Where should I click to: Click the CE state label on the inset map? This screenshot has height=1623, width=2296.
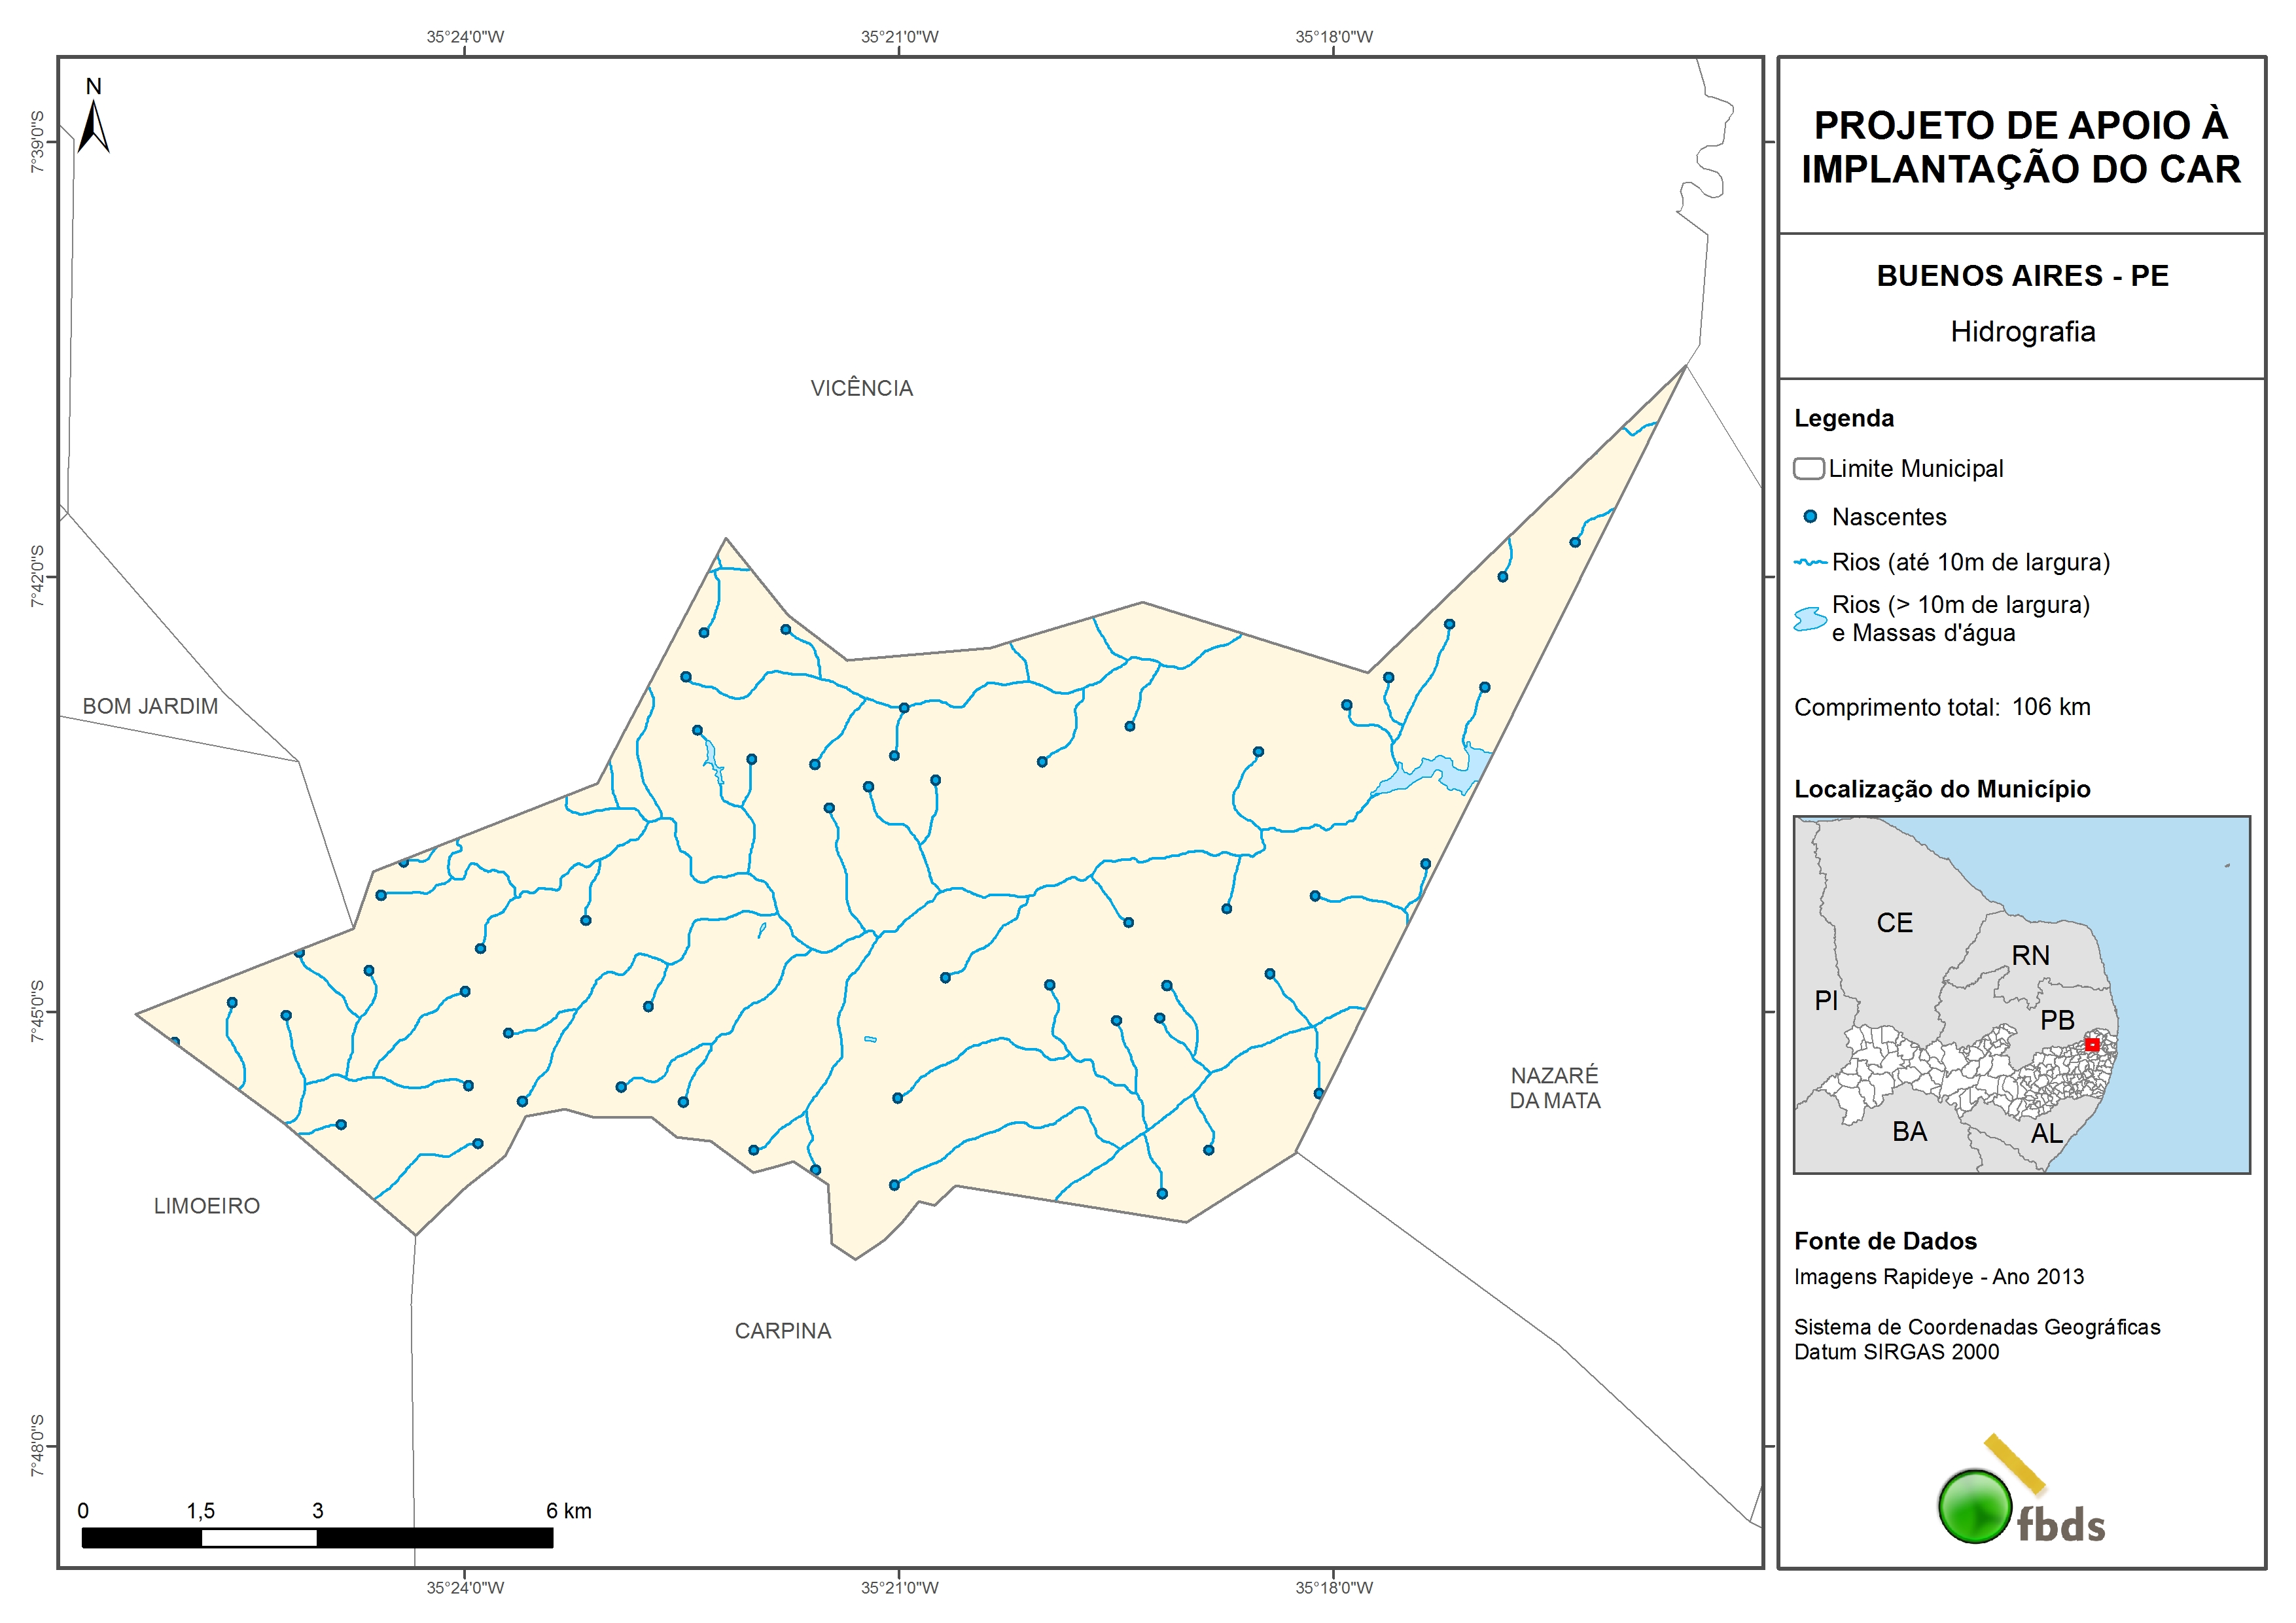point(1894,923)
